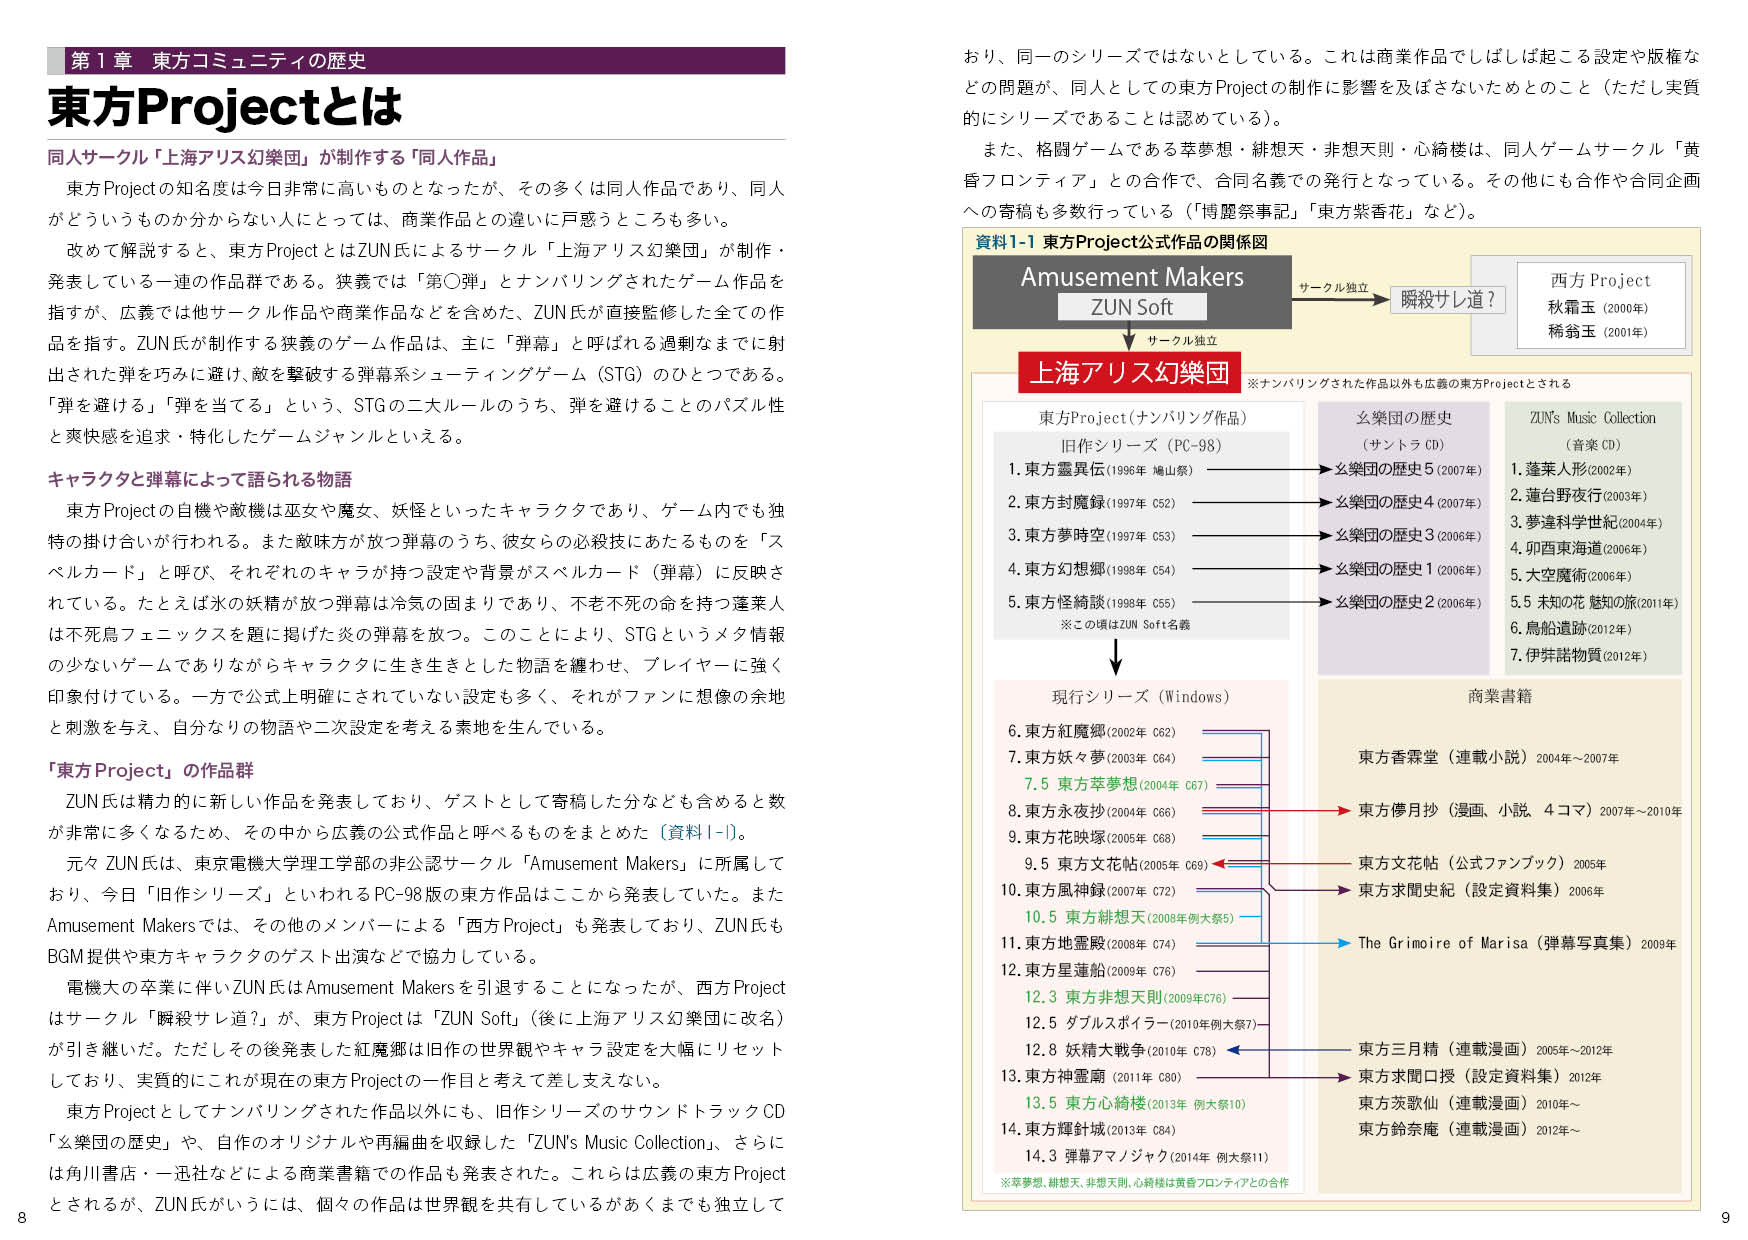Click '東方鈴奈庵（連載漫画）' entry

1468,1130
